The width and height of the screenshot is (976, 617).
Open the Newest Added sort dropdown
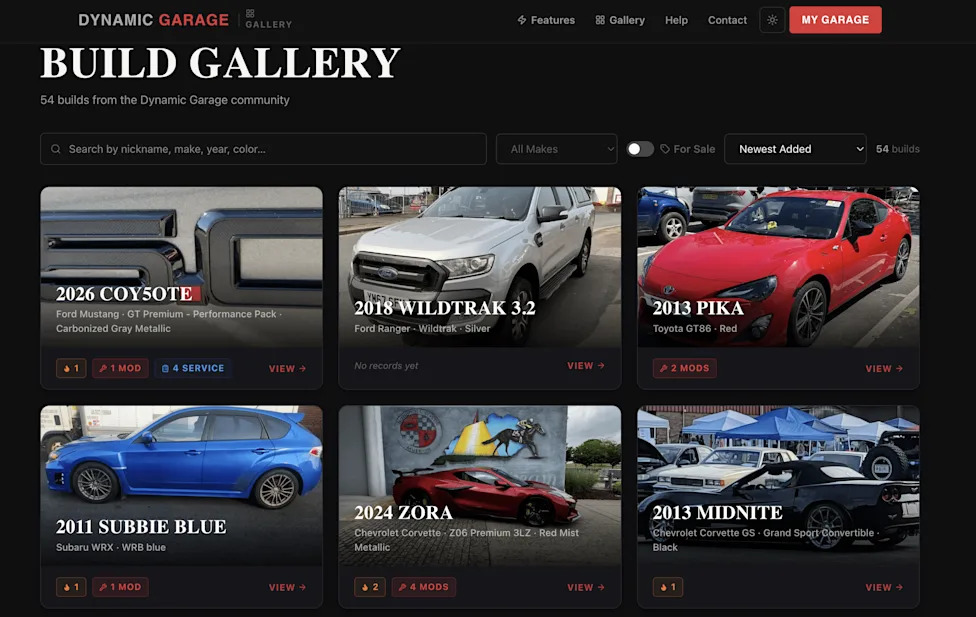click(x=795, y=149)
